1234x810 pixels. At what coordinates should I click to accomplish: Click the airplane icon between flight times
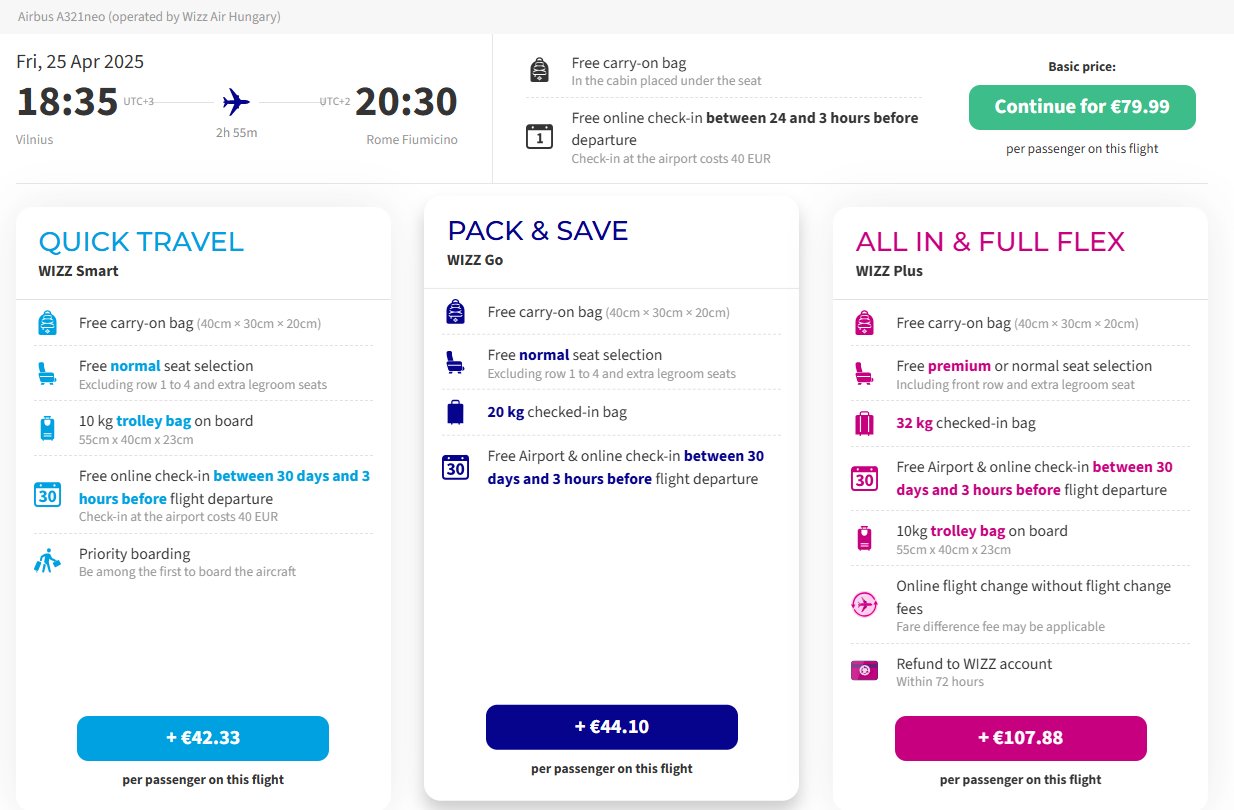[x=237, y=102]
